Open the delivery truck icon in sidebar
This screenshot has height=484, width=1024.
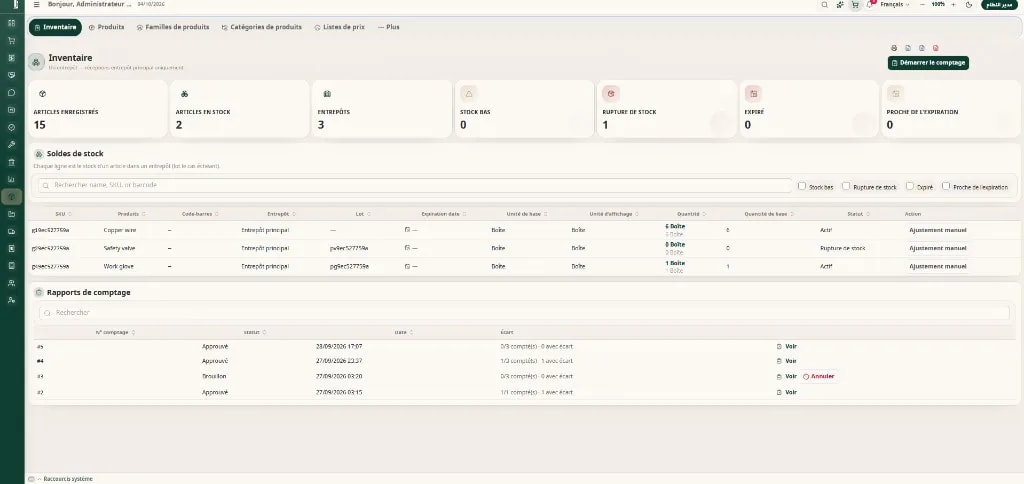(11, 231)
